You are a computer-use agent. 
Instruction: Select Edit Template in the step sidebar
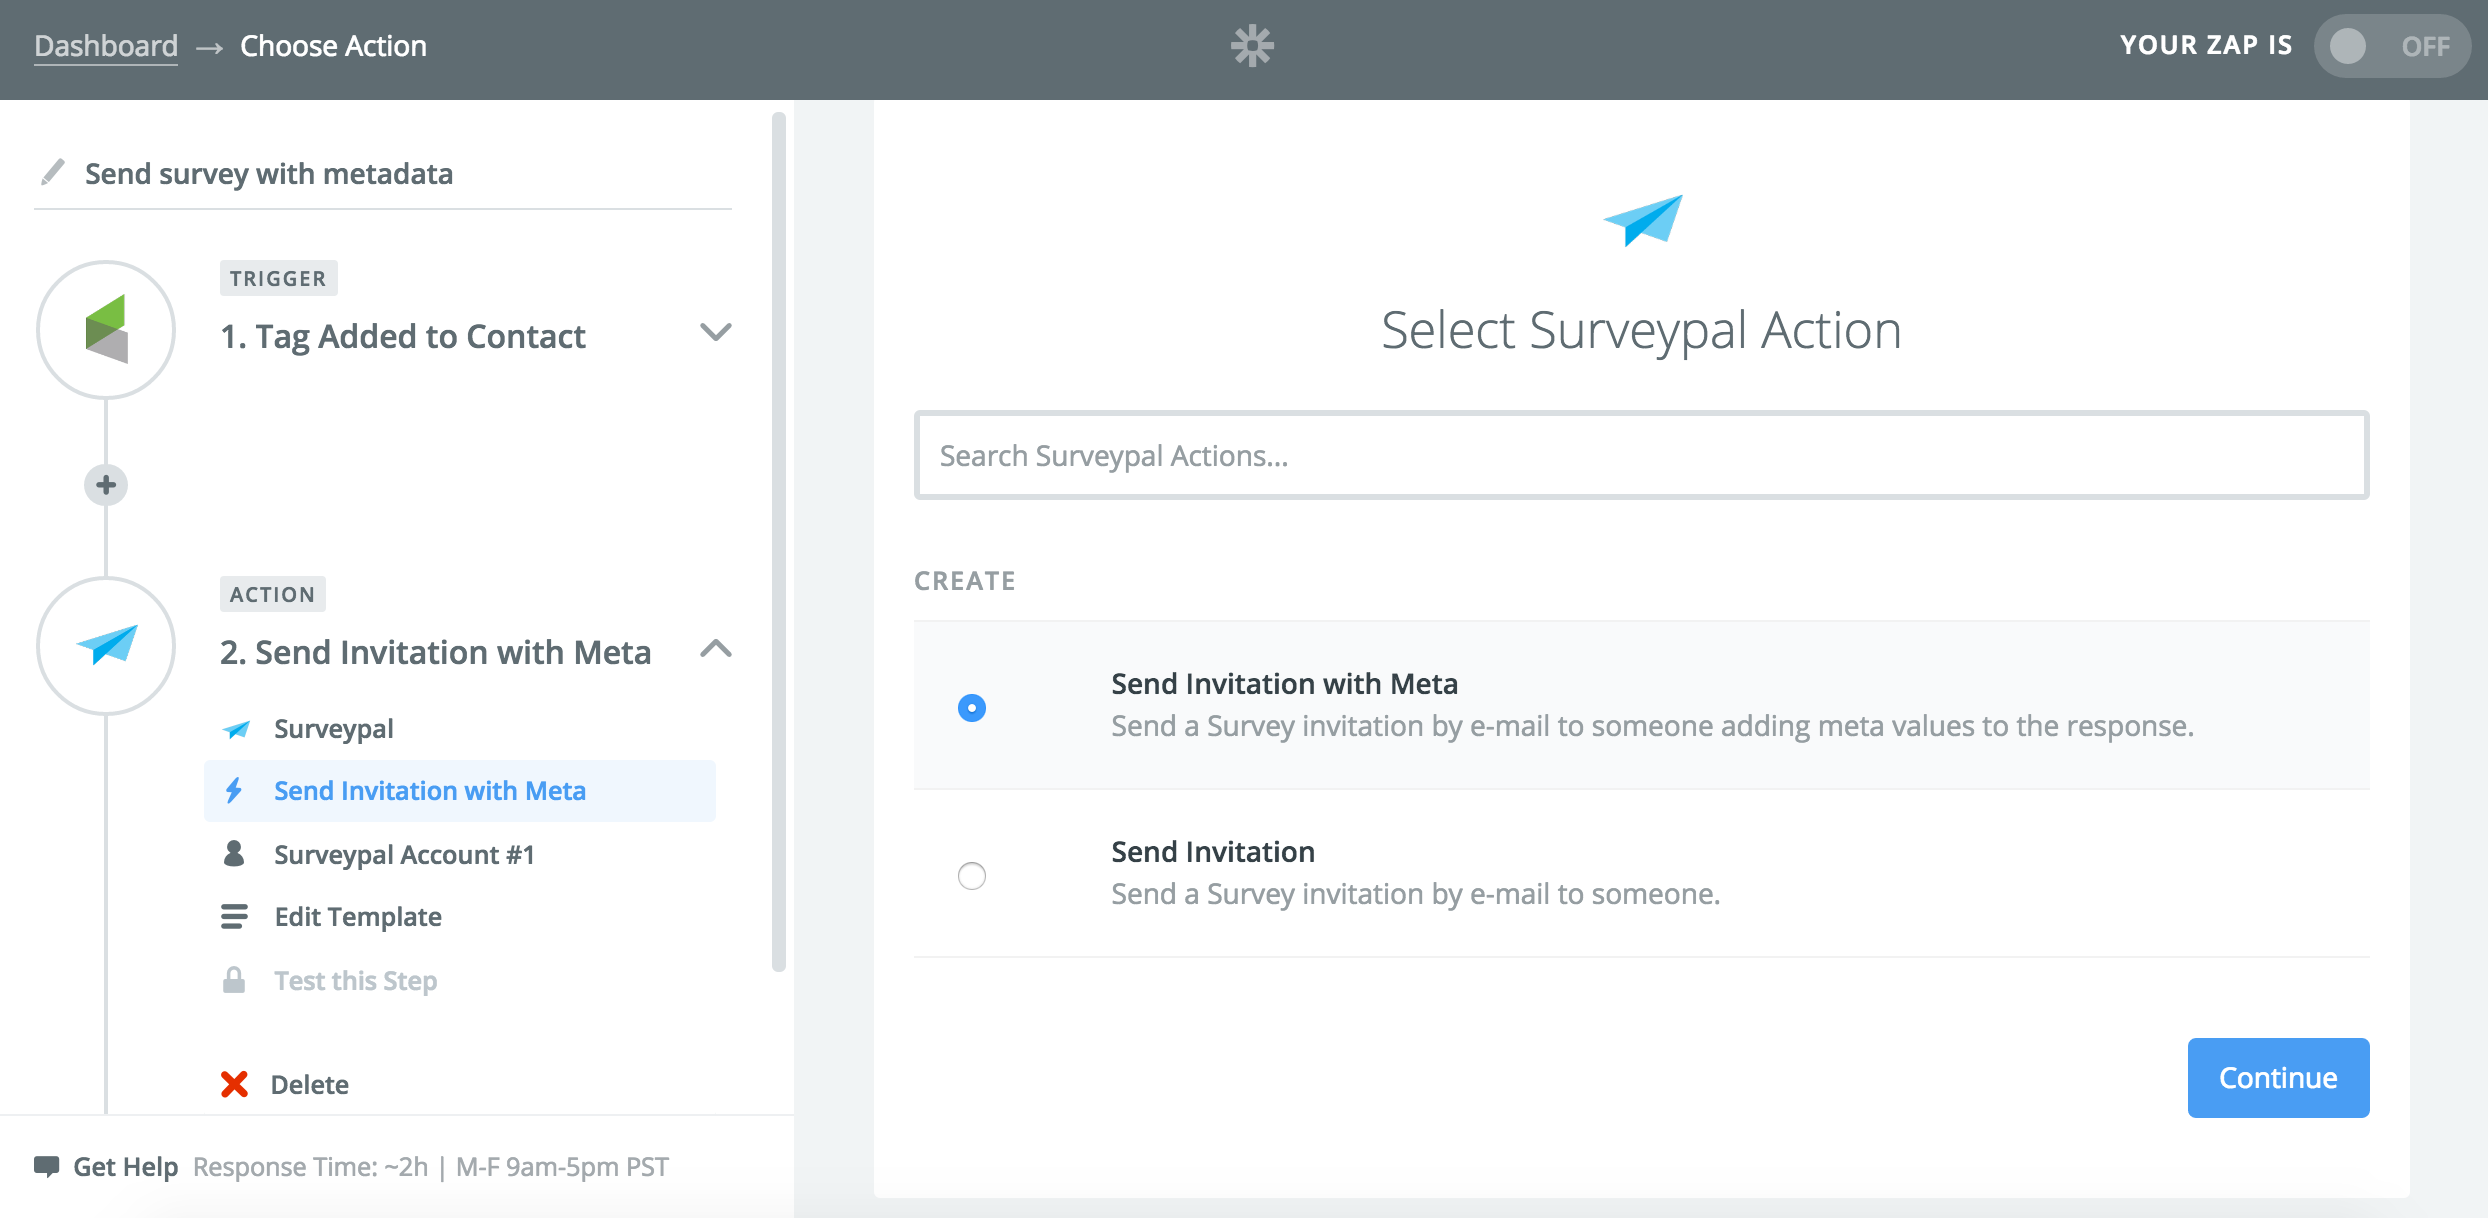coord(357,916)
